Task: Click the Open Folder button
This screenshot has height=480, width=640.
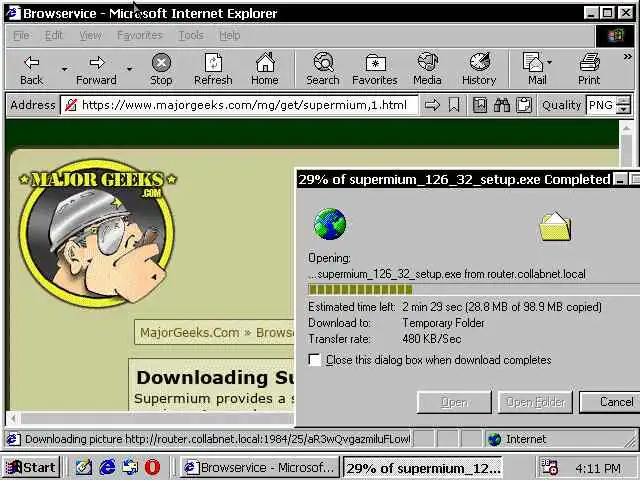Action: 535,402
